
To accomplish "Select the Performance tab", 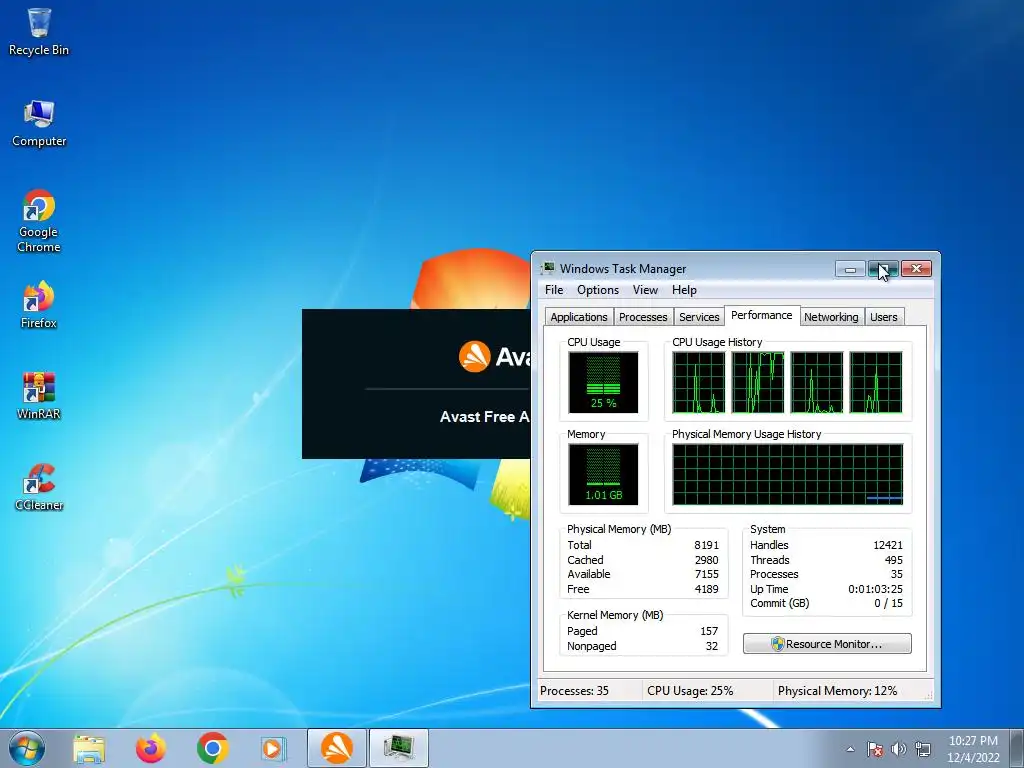I will pos(761,315).
